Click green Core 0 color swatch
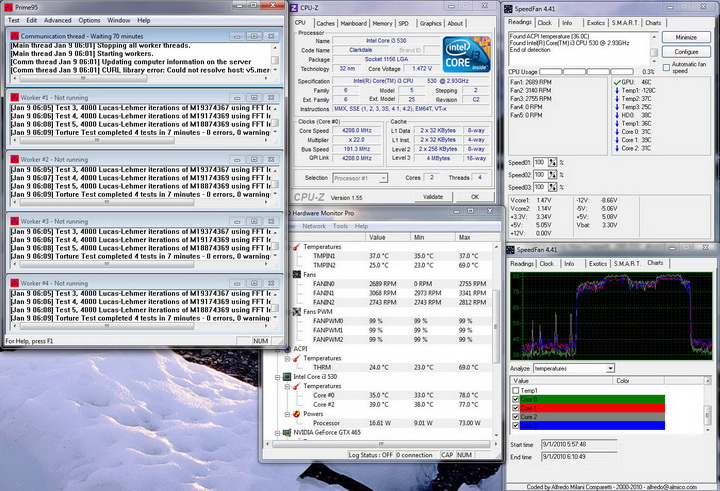 tap(592, 399)
